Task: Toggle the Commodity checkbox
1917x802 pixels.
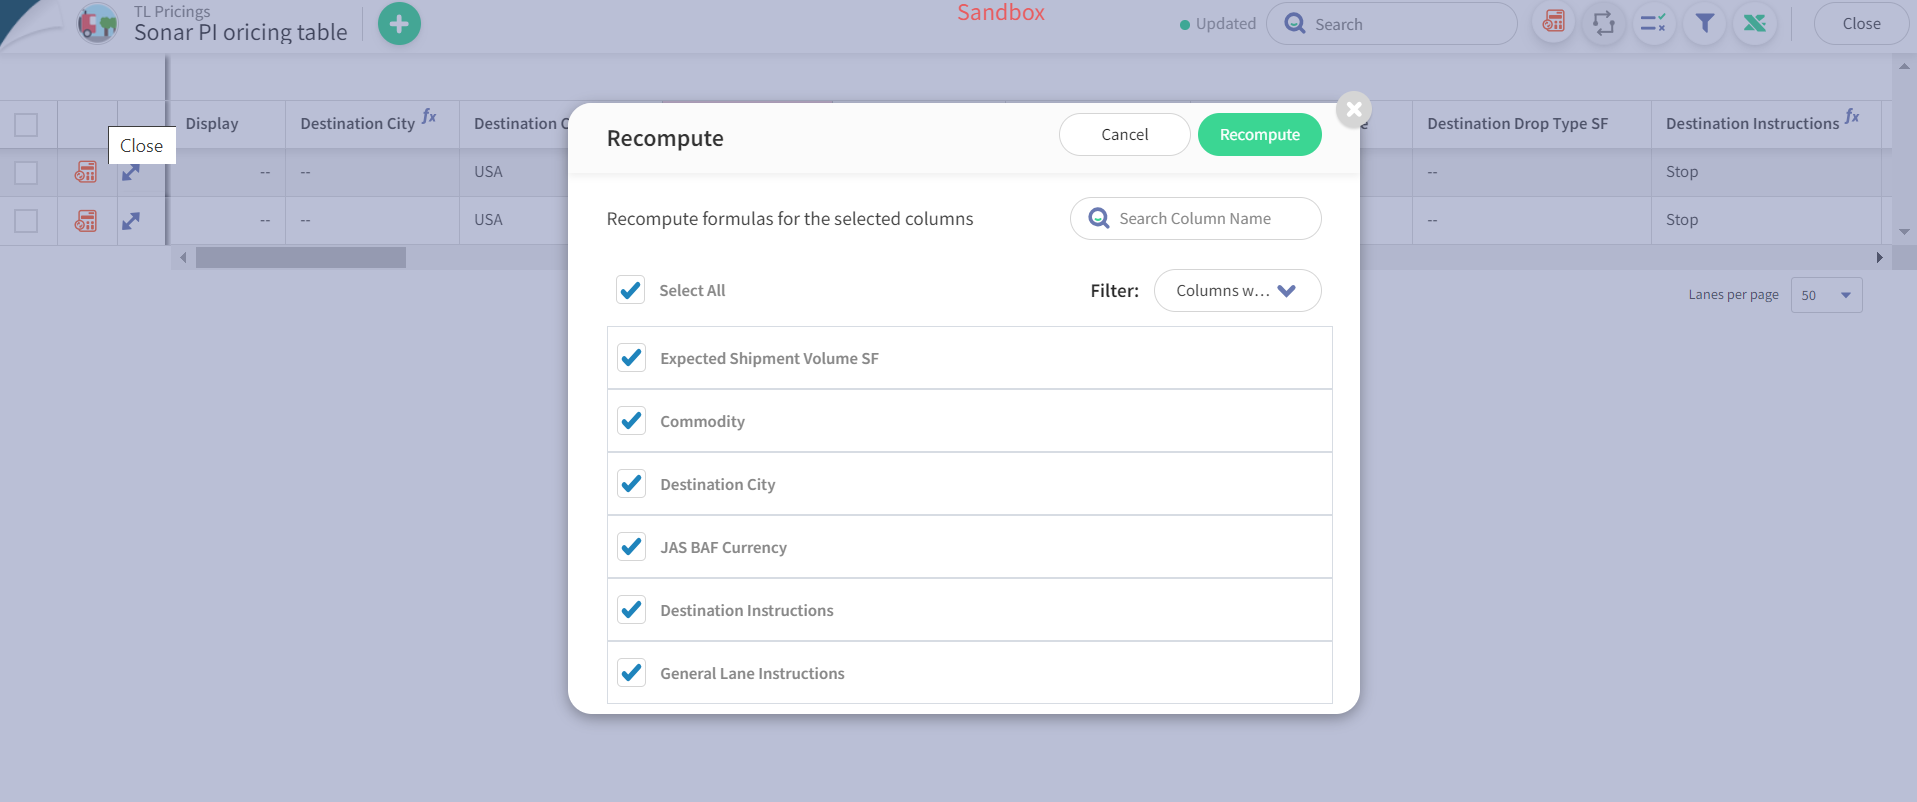Action: pos(631,421)
